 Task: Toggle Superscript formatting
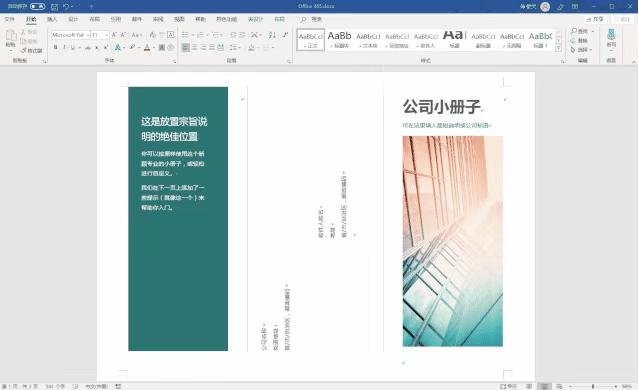point(106,48)
